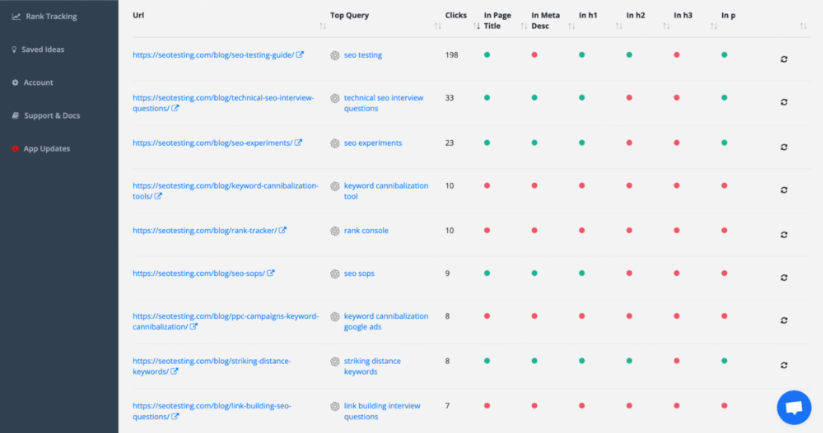Click the 'rank console' top query
823x433 pixels.
366,230
